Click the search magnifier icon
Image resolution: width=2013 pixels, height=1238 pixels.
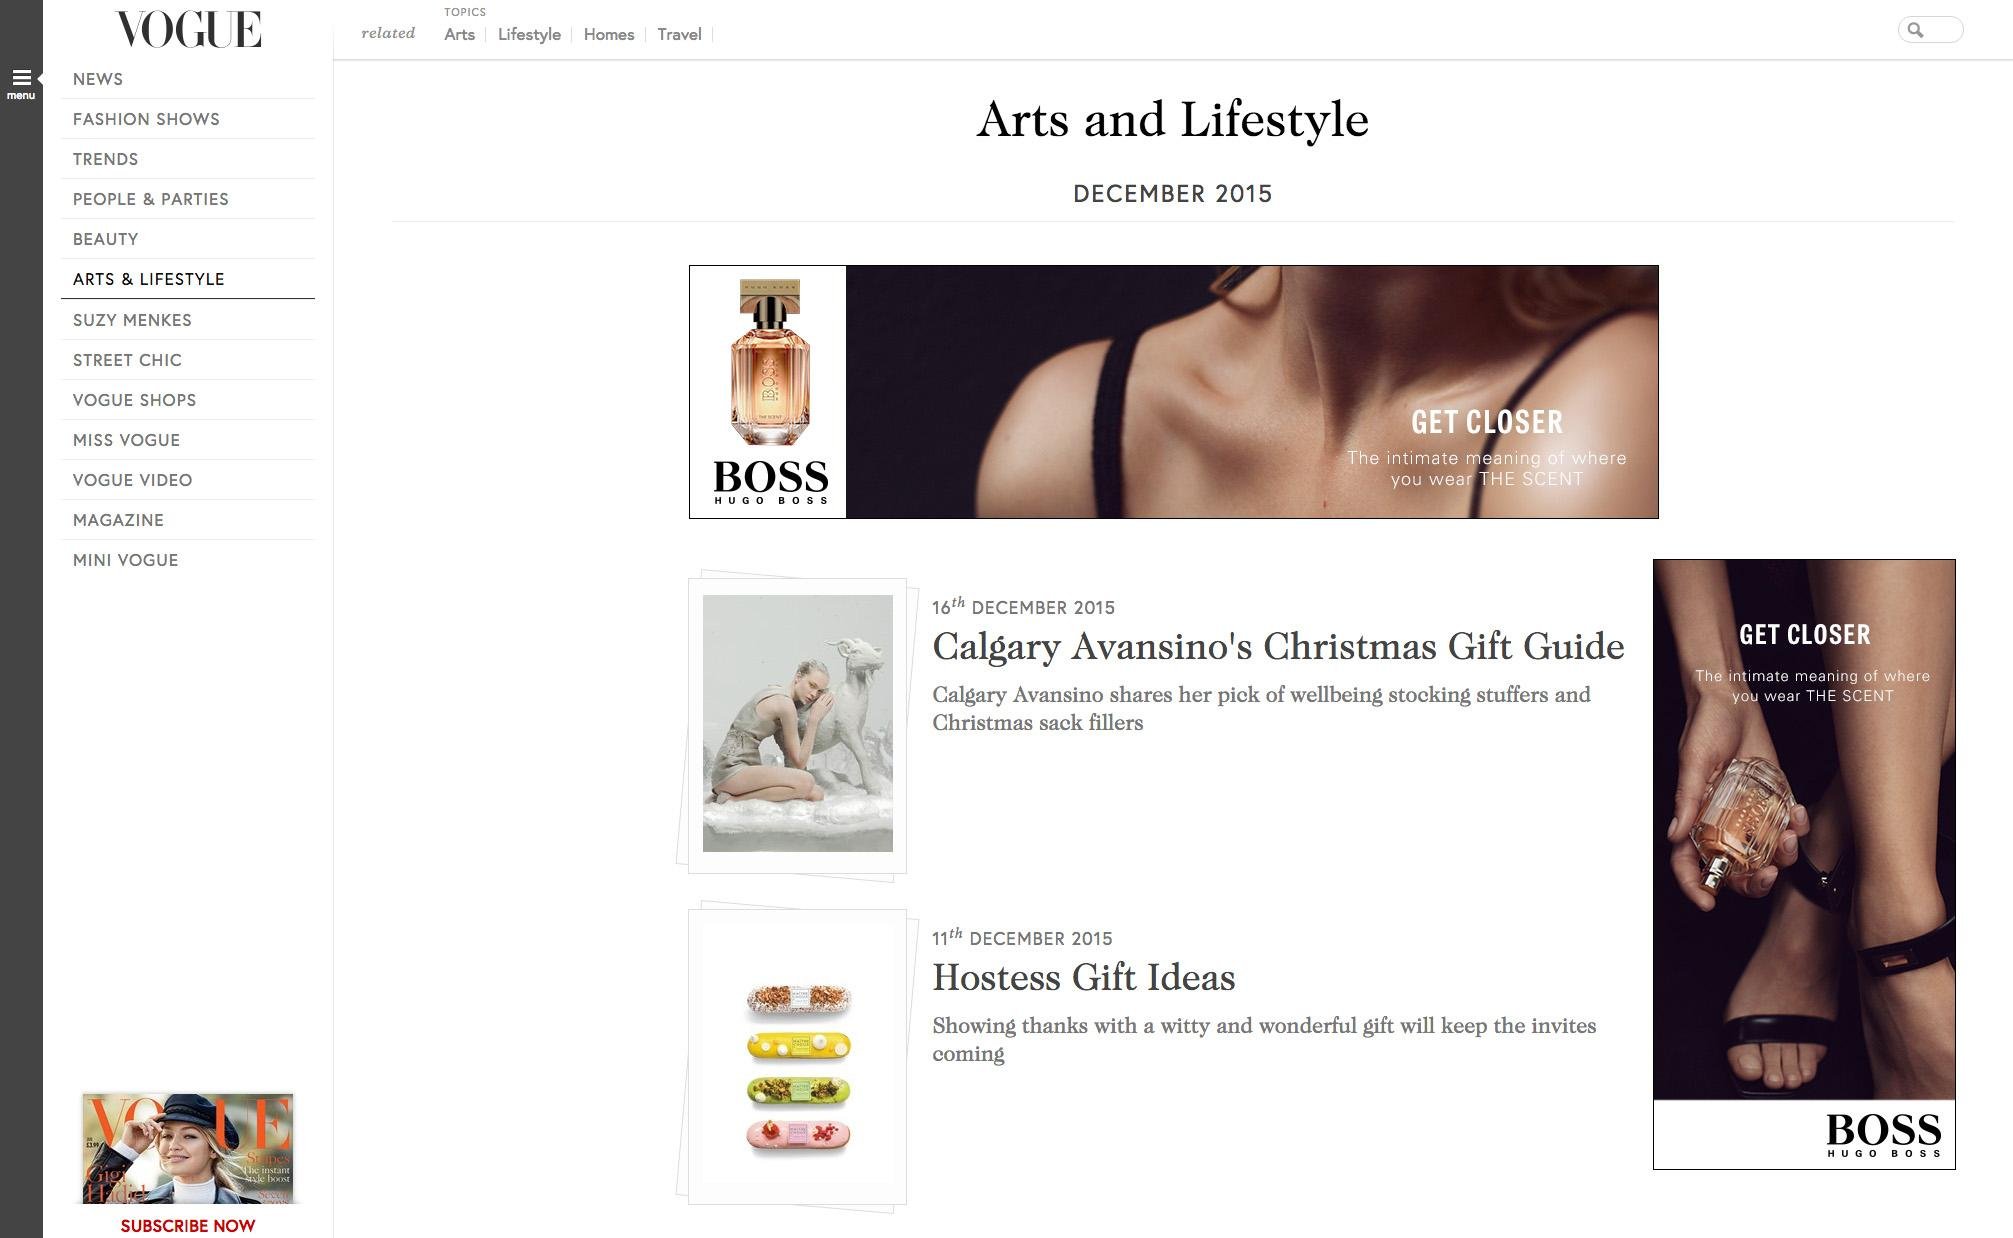pos(1915,30)
